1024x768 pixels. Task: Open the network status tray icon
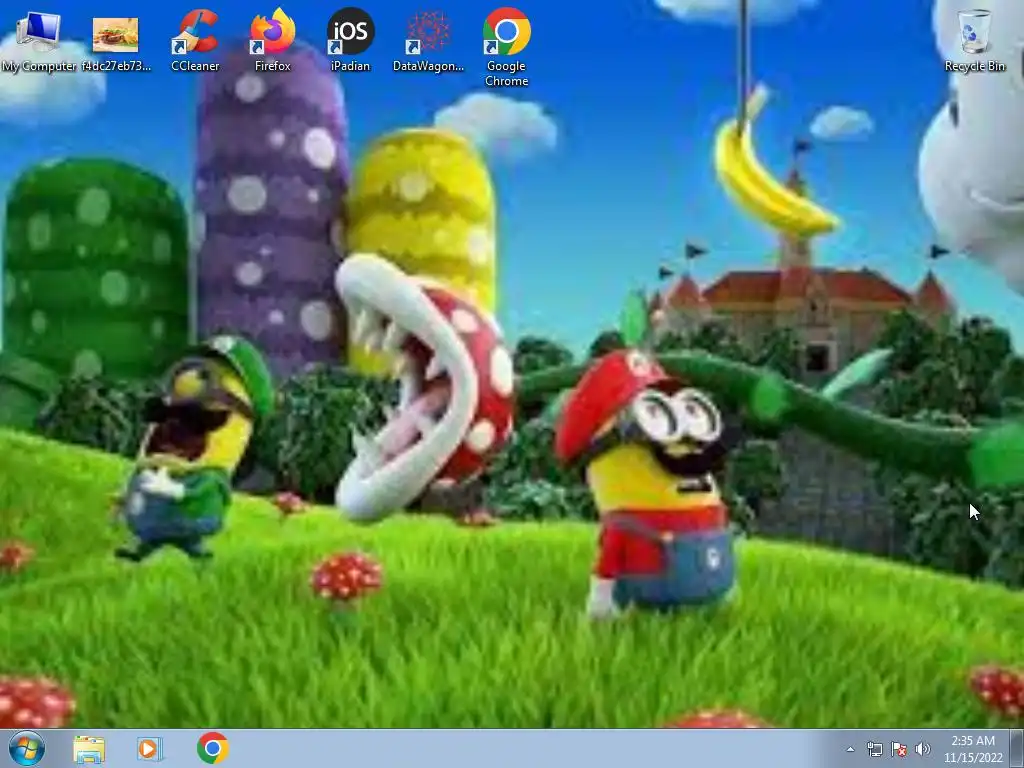pos(874,749)
